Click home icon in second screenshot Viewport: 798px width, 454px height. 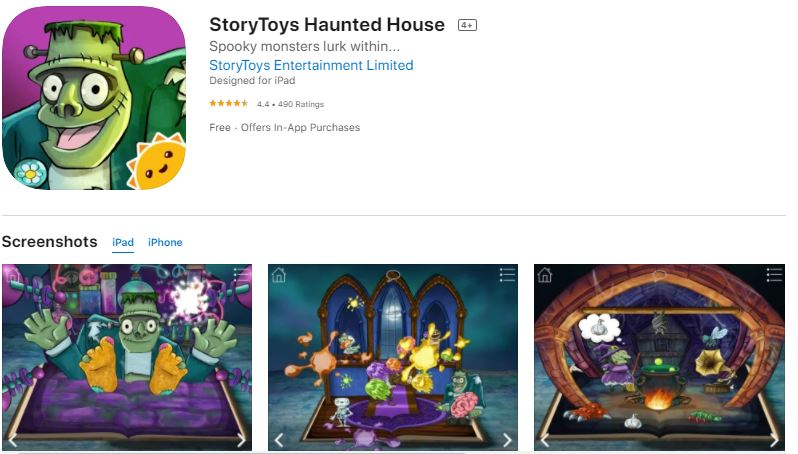pos(279,275)
